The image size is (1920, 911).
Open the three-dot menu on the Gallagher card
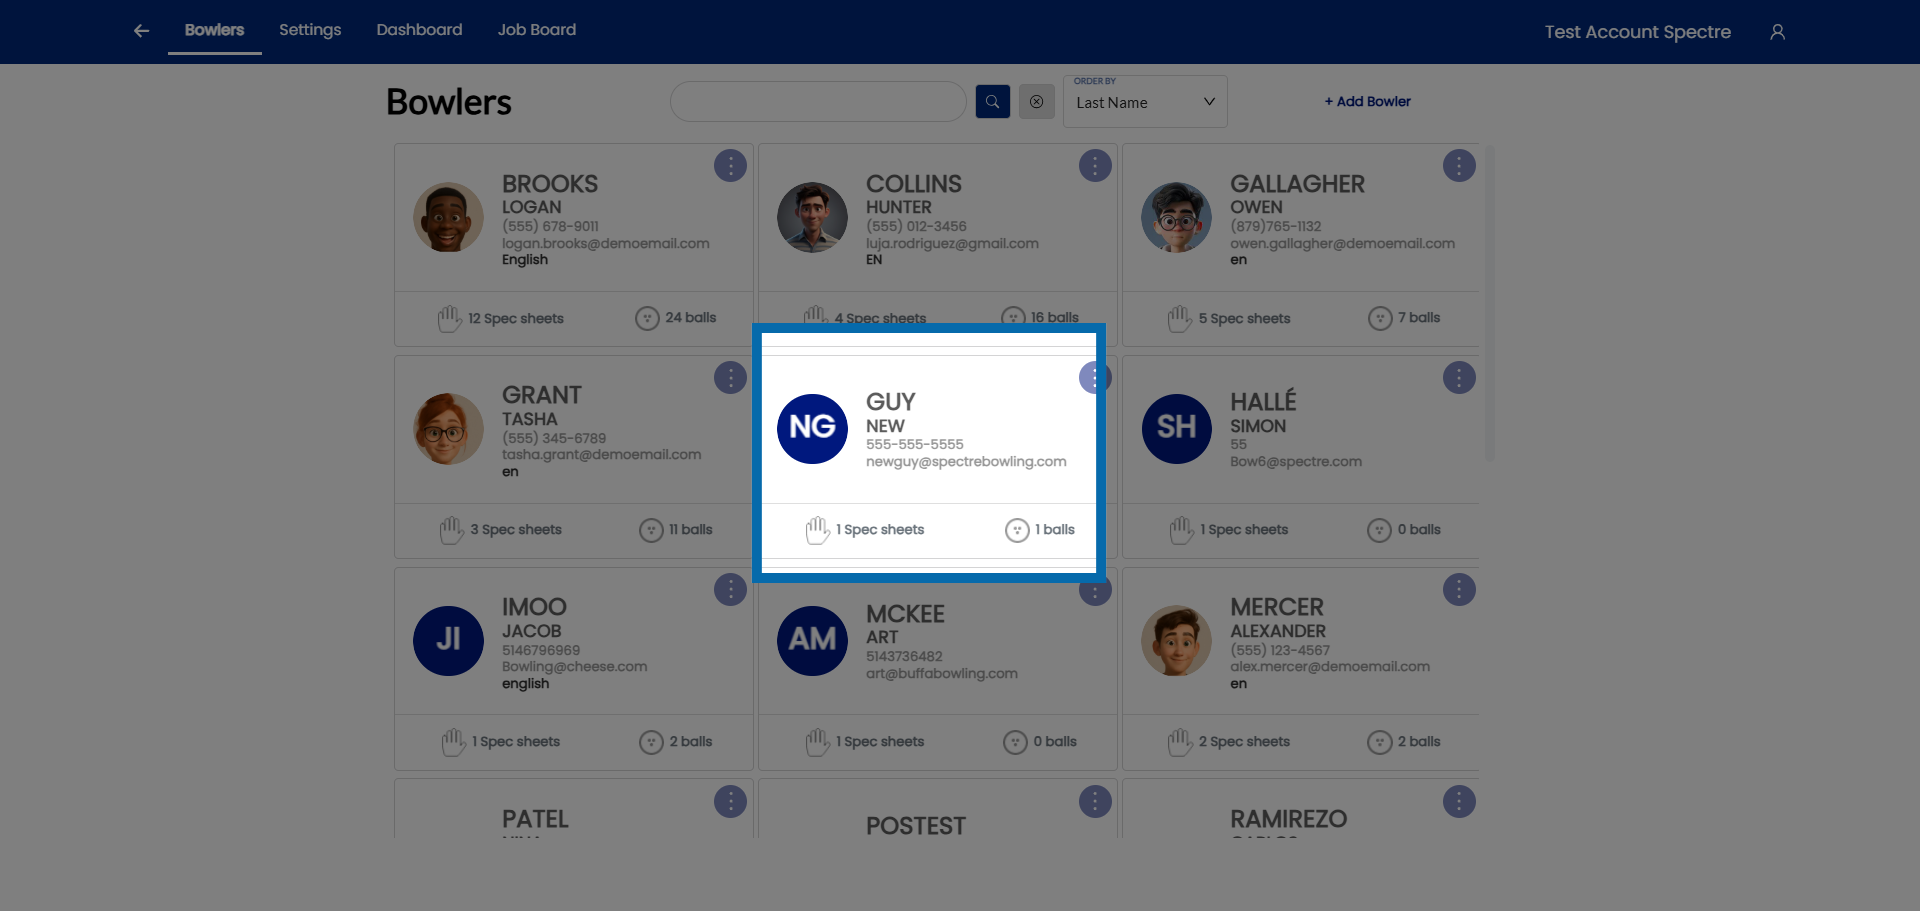tap(1459, 165)
